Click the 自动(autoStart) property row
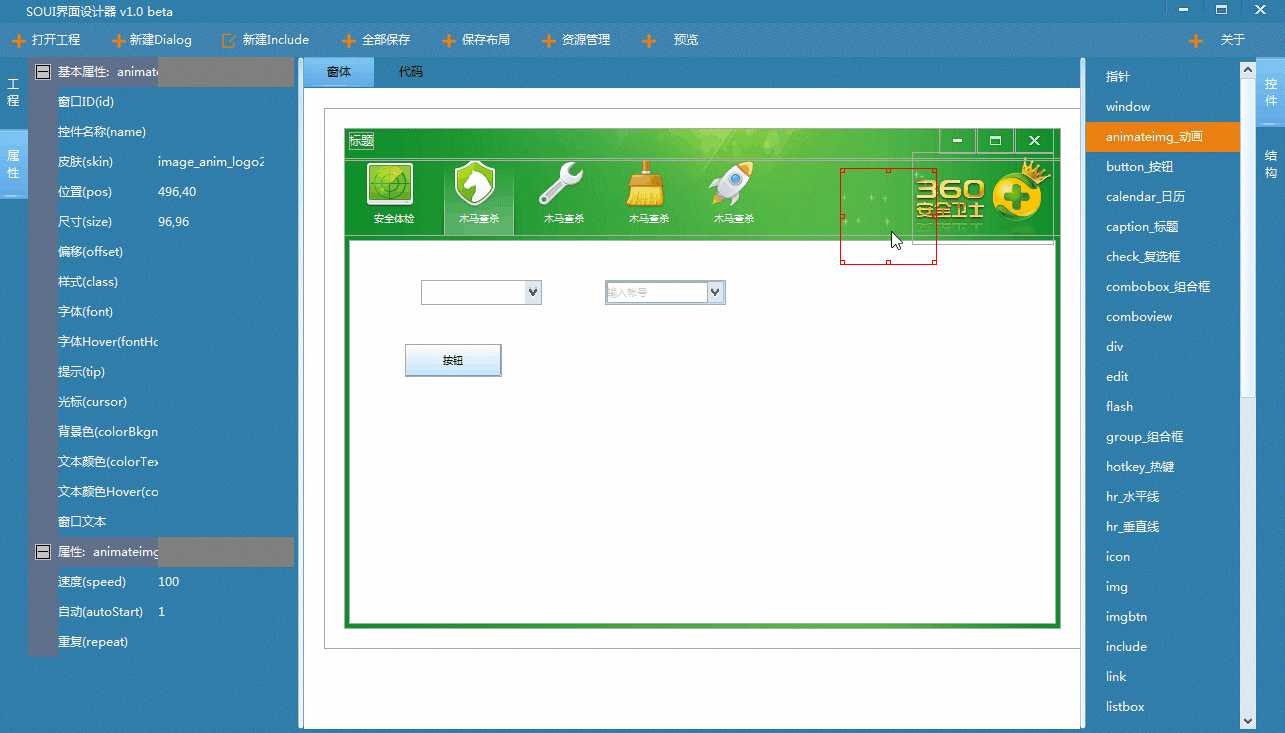Screen dimensions: 1285x733 point(162,612)
